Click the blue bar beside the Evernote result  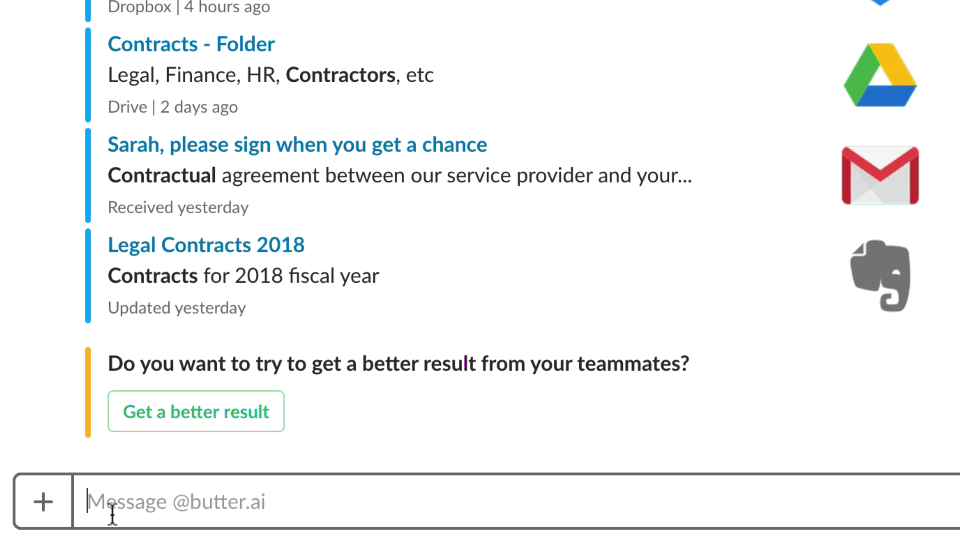coord(88,276)
